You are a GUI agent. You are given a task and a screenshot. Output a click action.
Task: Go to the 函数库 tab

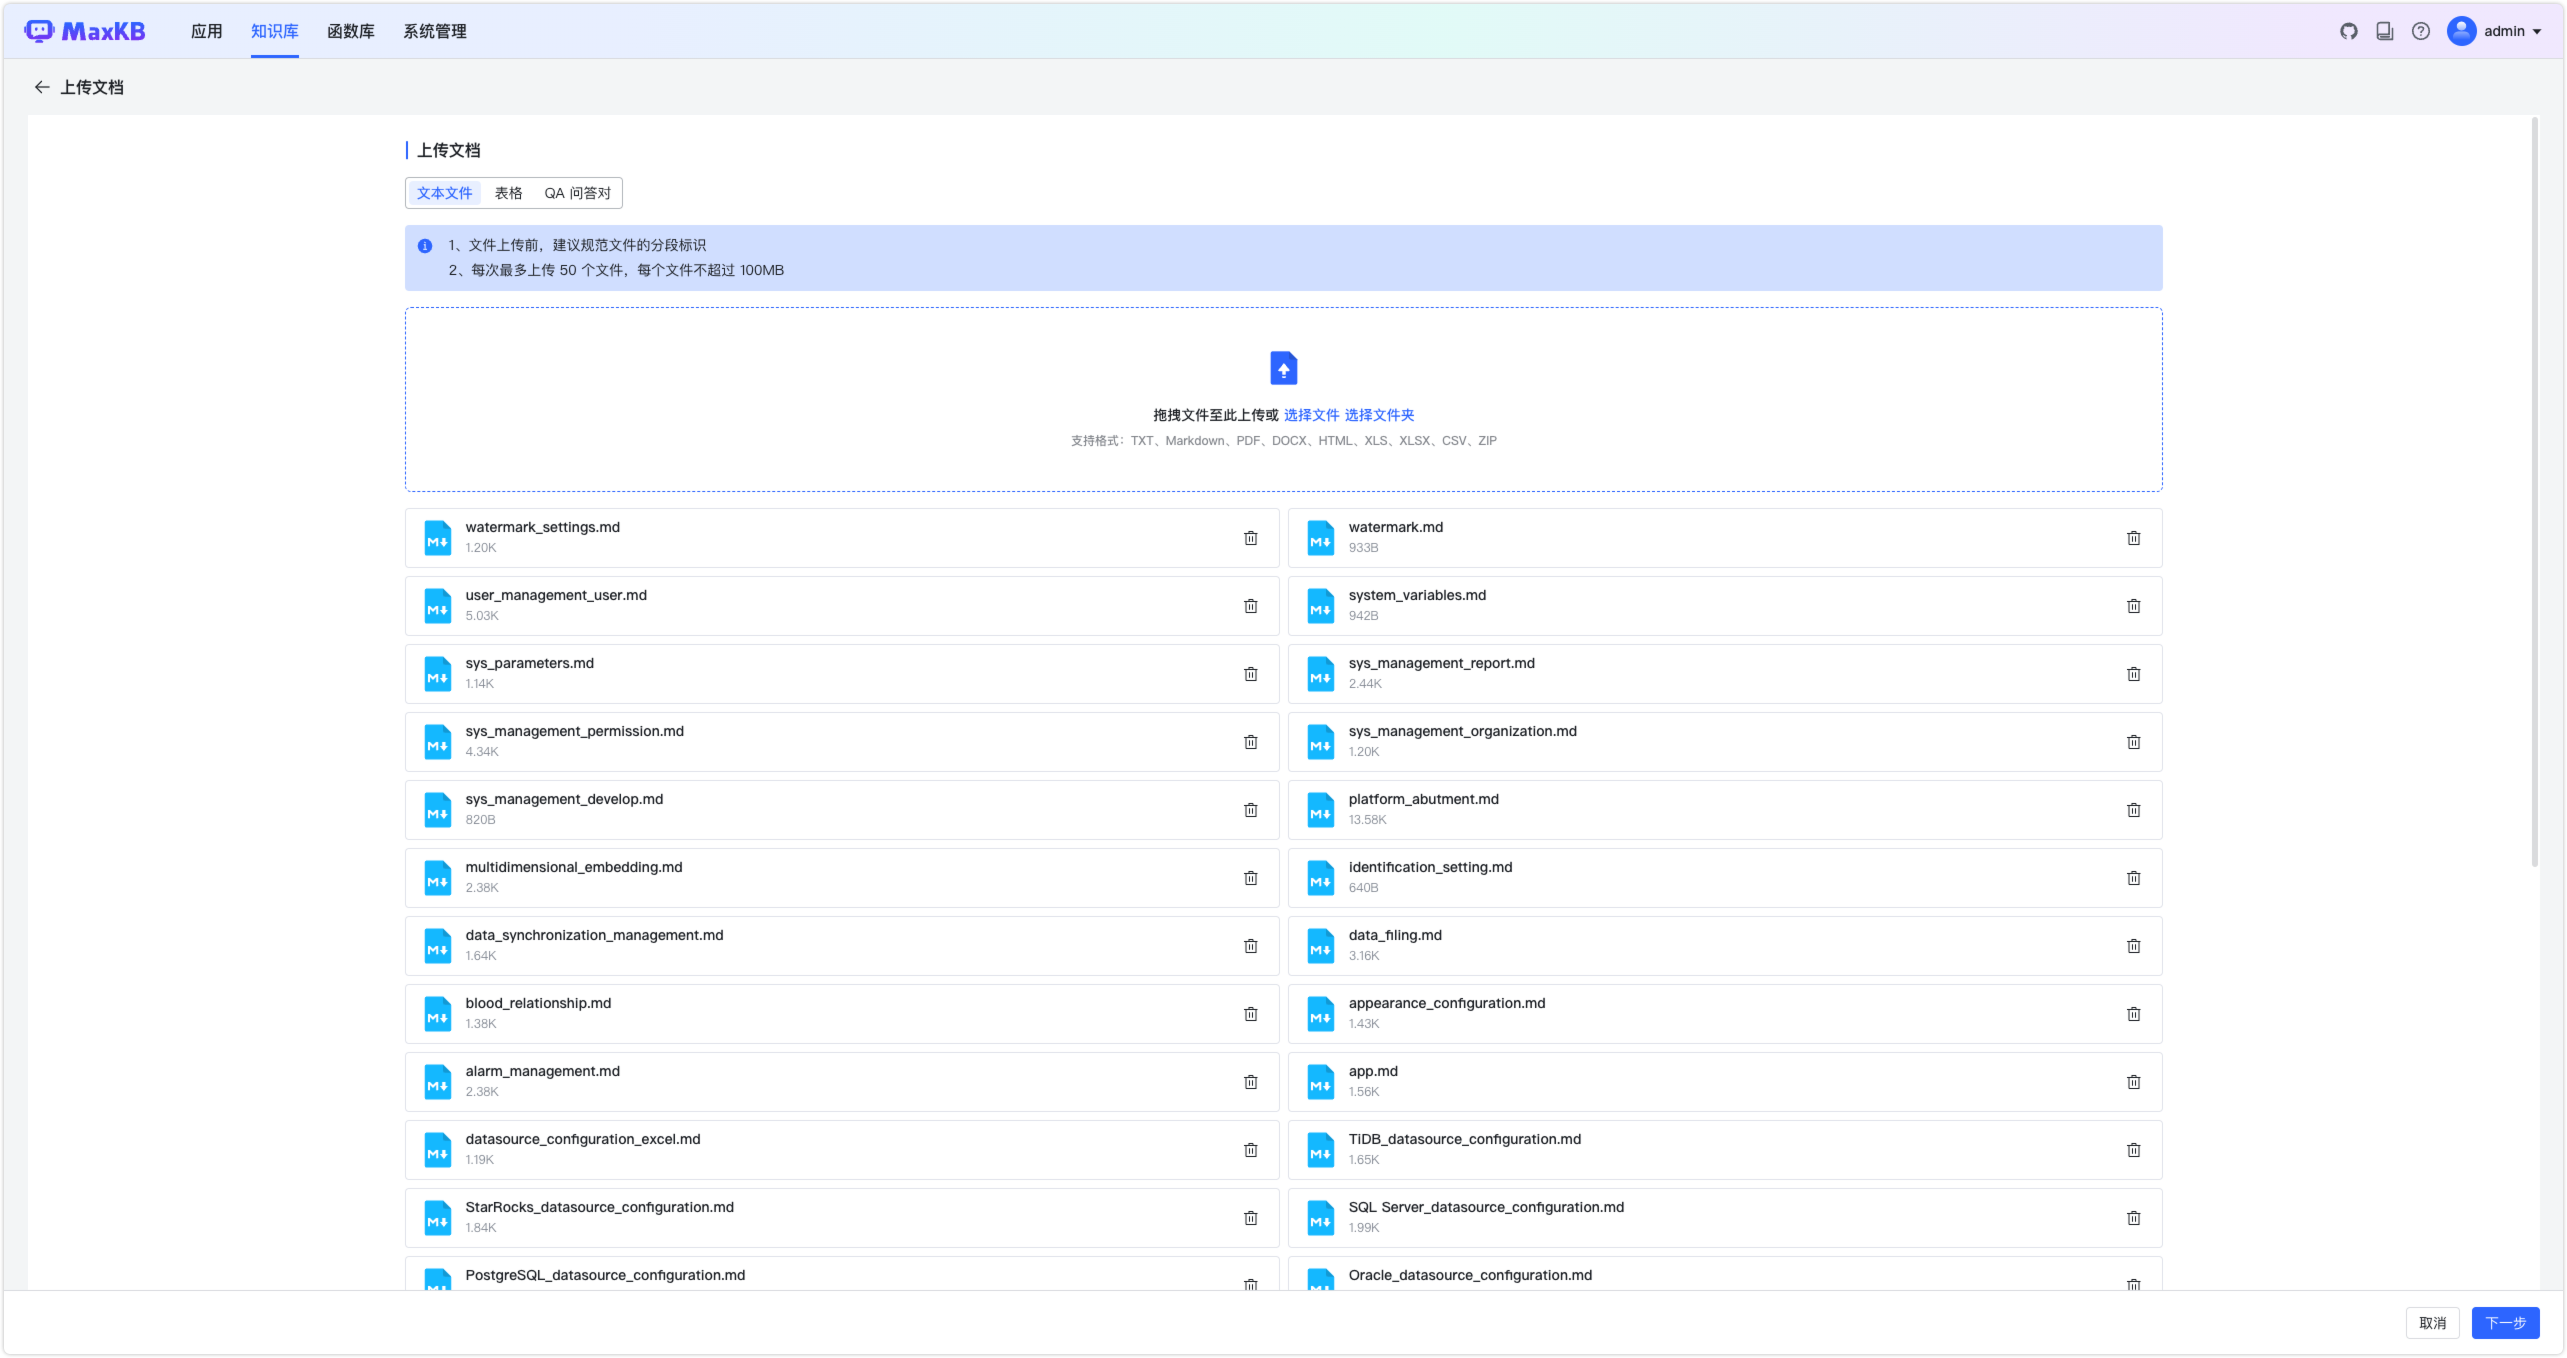tap(350, 31)
